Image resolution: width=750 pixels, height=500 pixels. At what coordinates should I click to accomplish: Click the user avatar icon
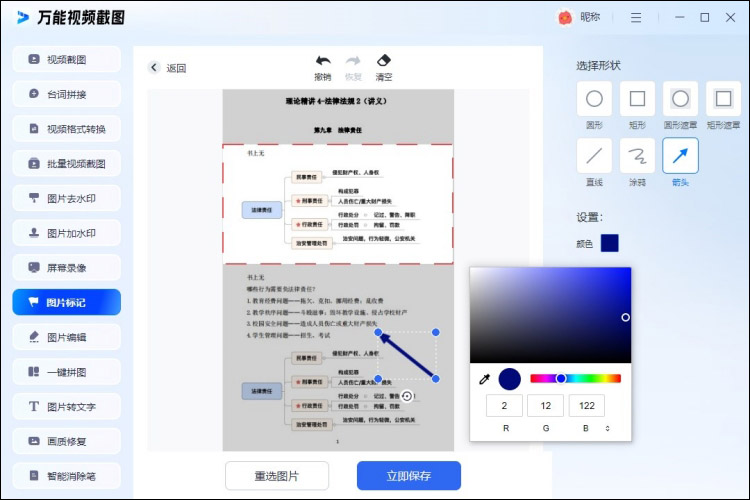point(565,18)
